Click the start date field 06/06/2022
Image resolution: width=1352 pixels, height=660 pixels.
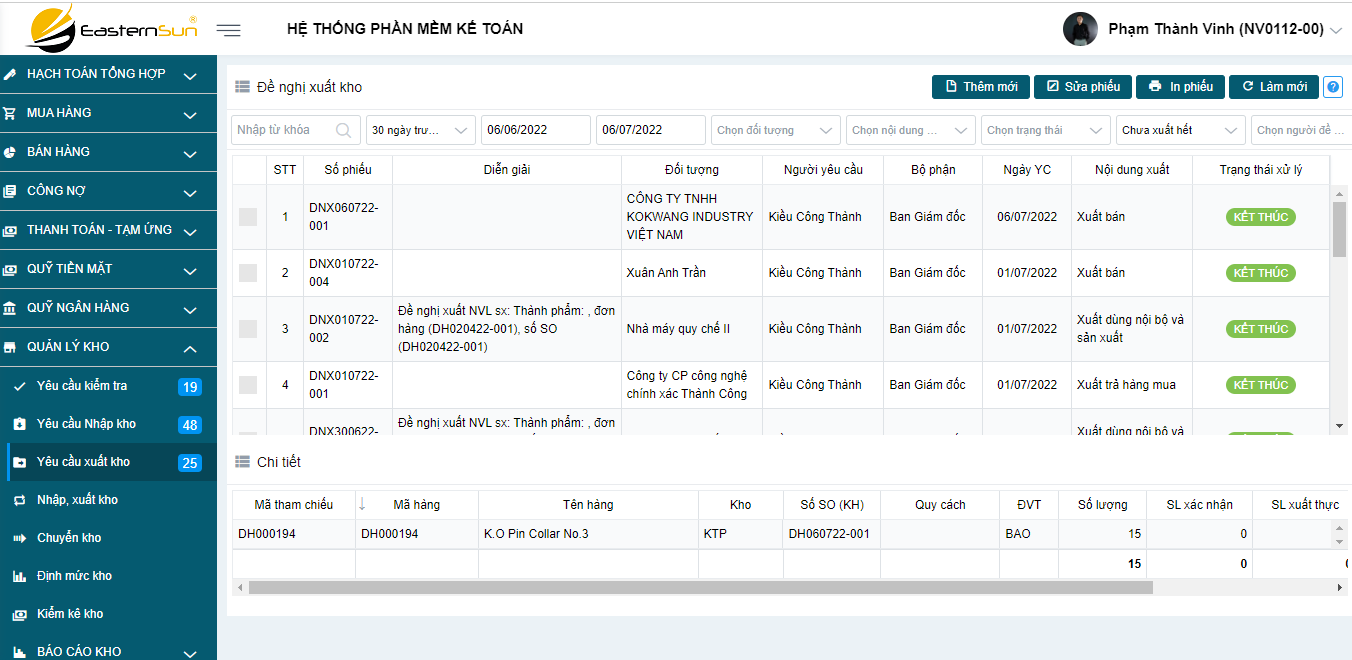point(535,130)
